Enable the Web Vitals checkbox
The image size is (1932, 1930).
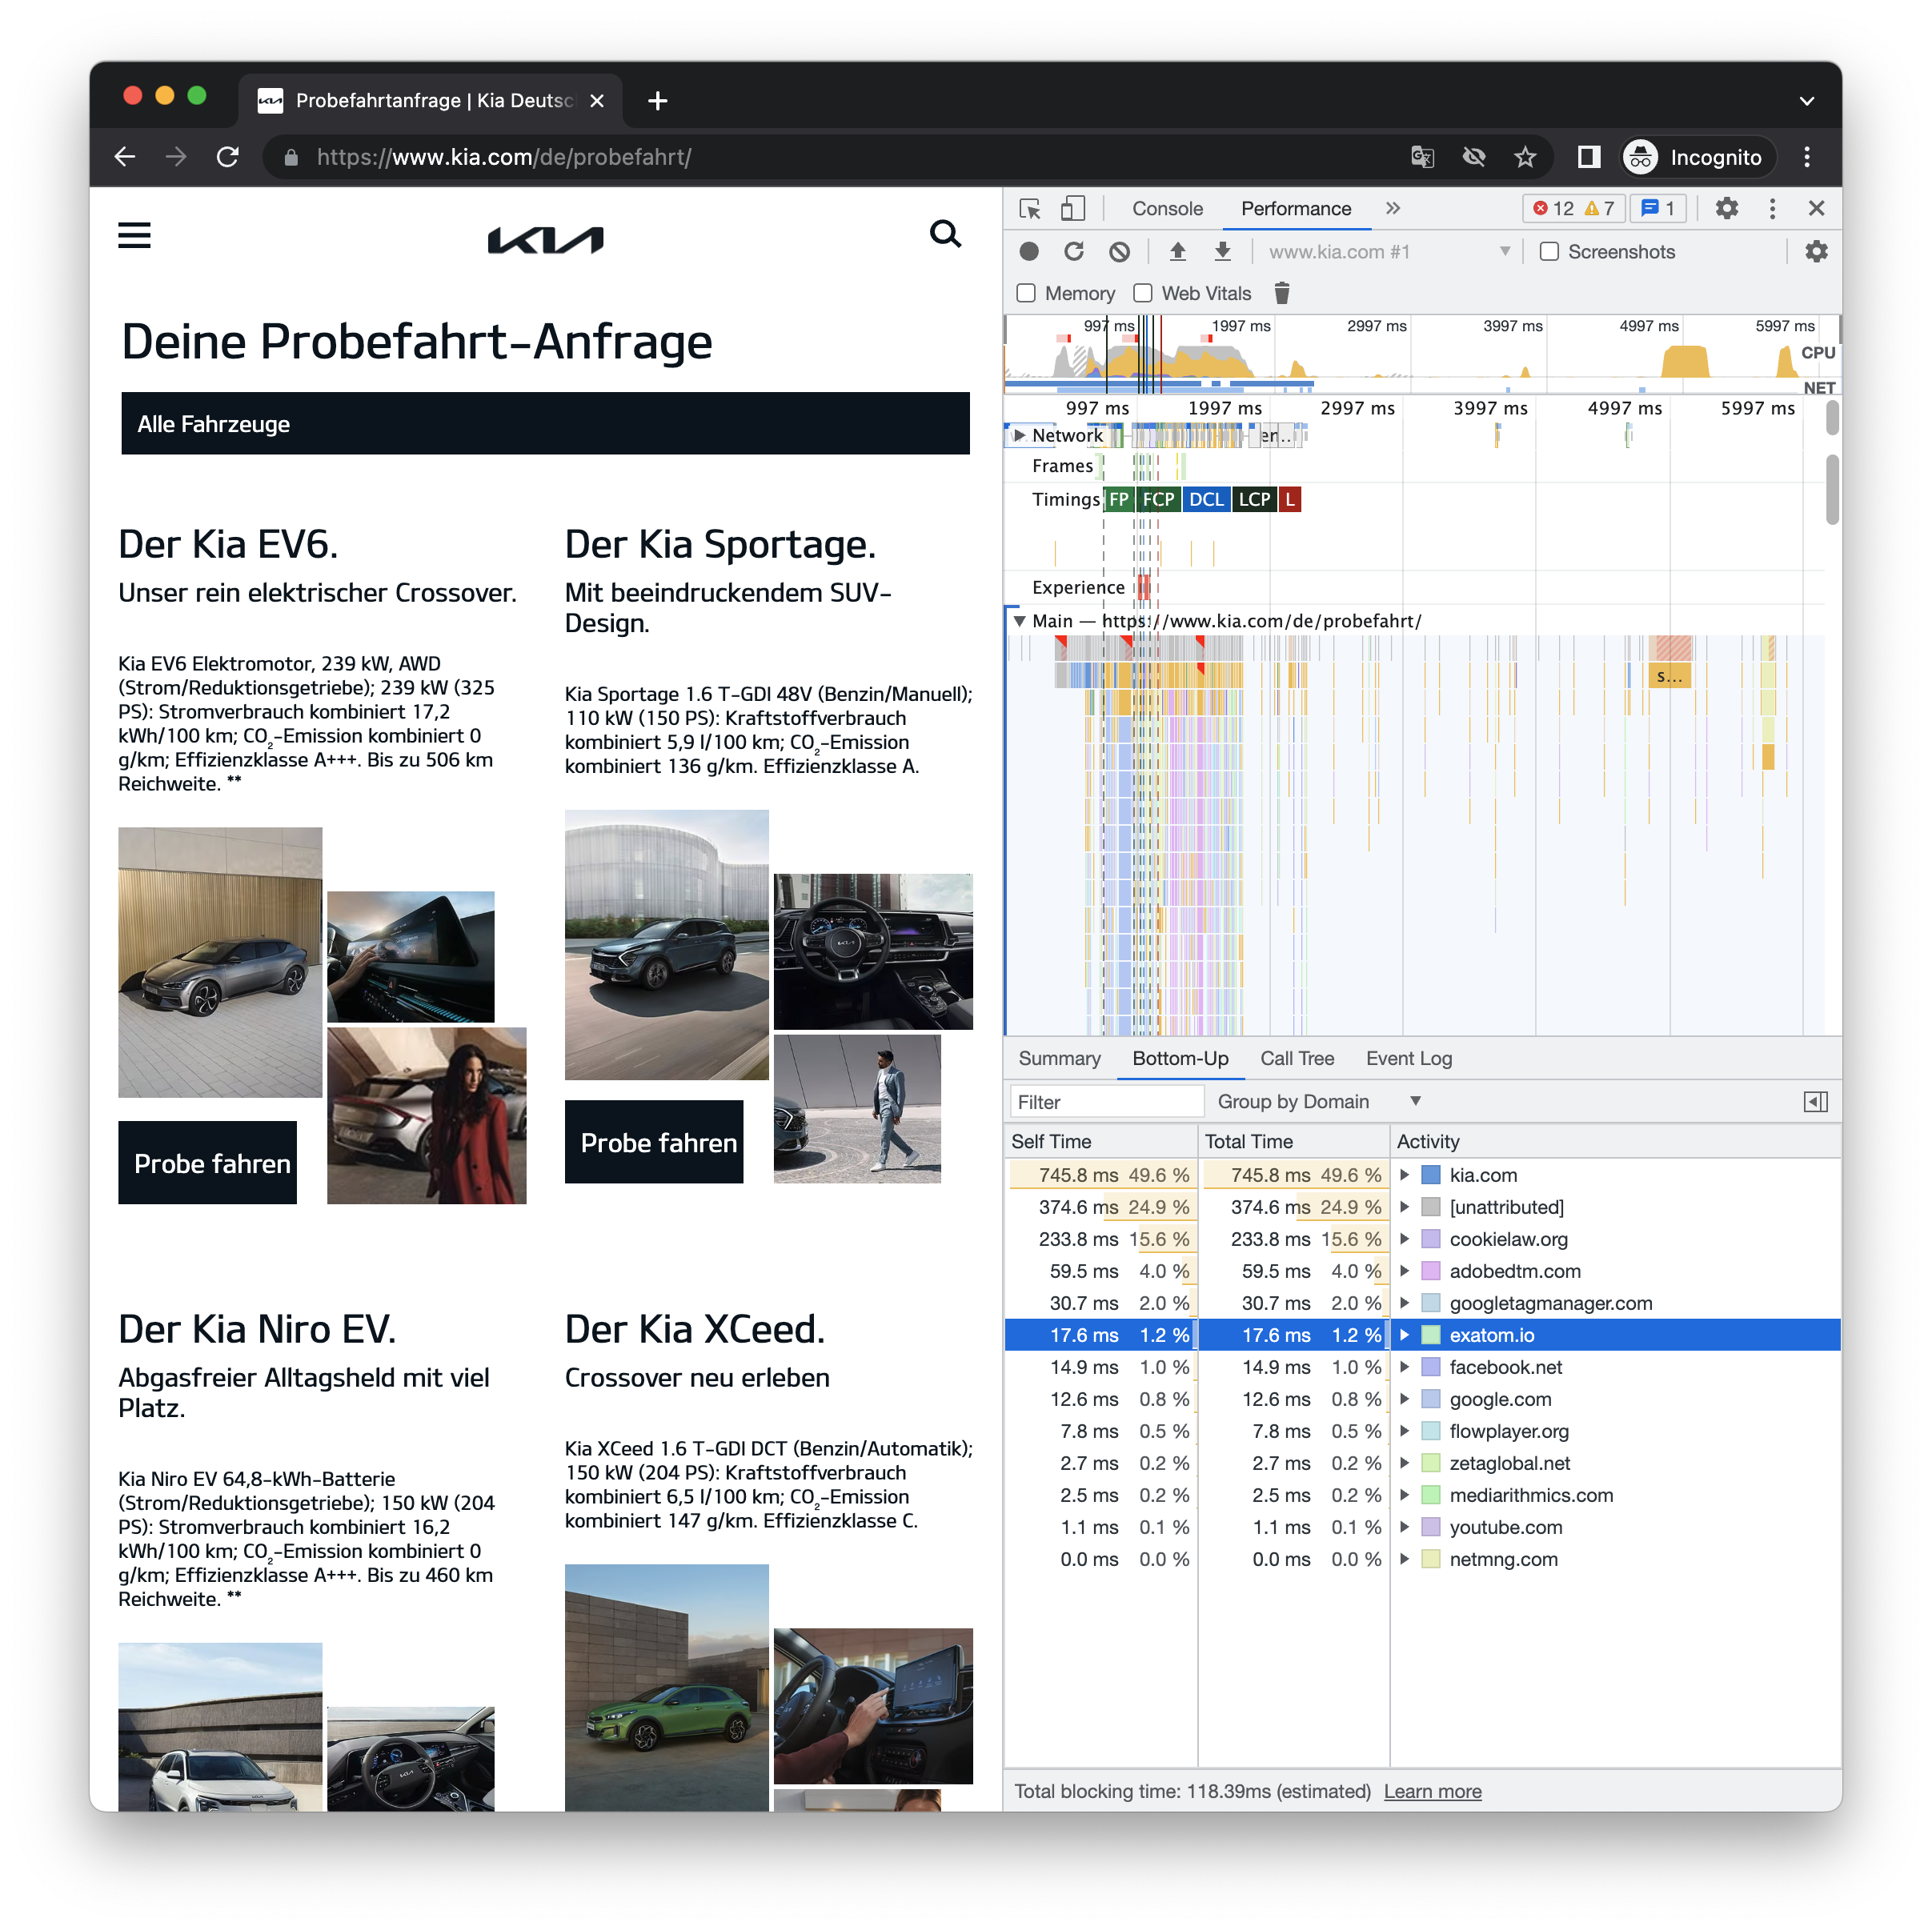click(x=1142, y=293)
